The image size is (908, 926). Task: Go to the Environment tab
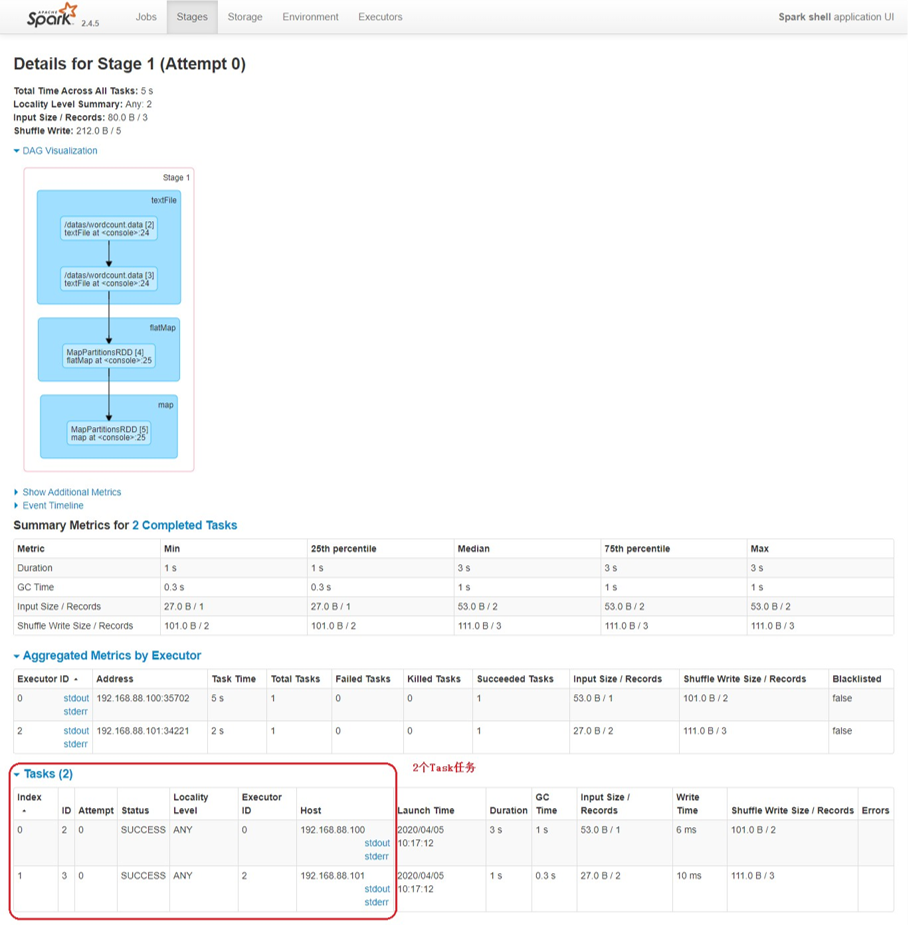point(310,17)
